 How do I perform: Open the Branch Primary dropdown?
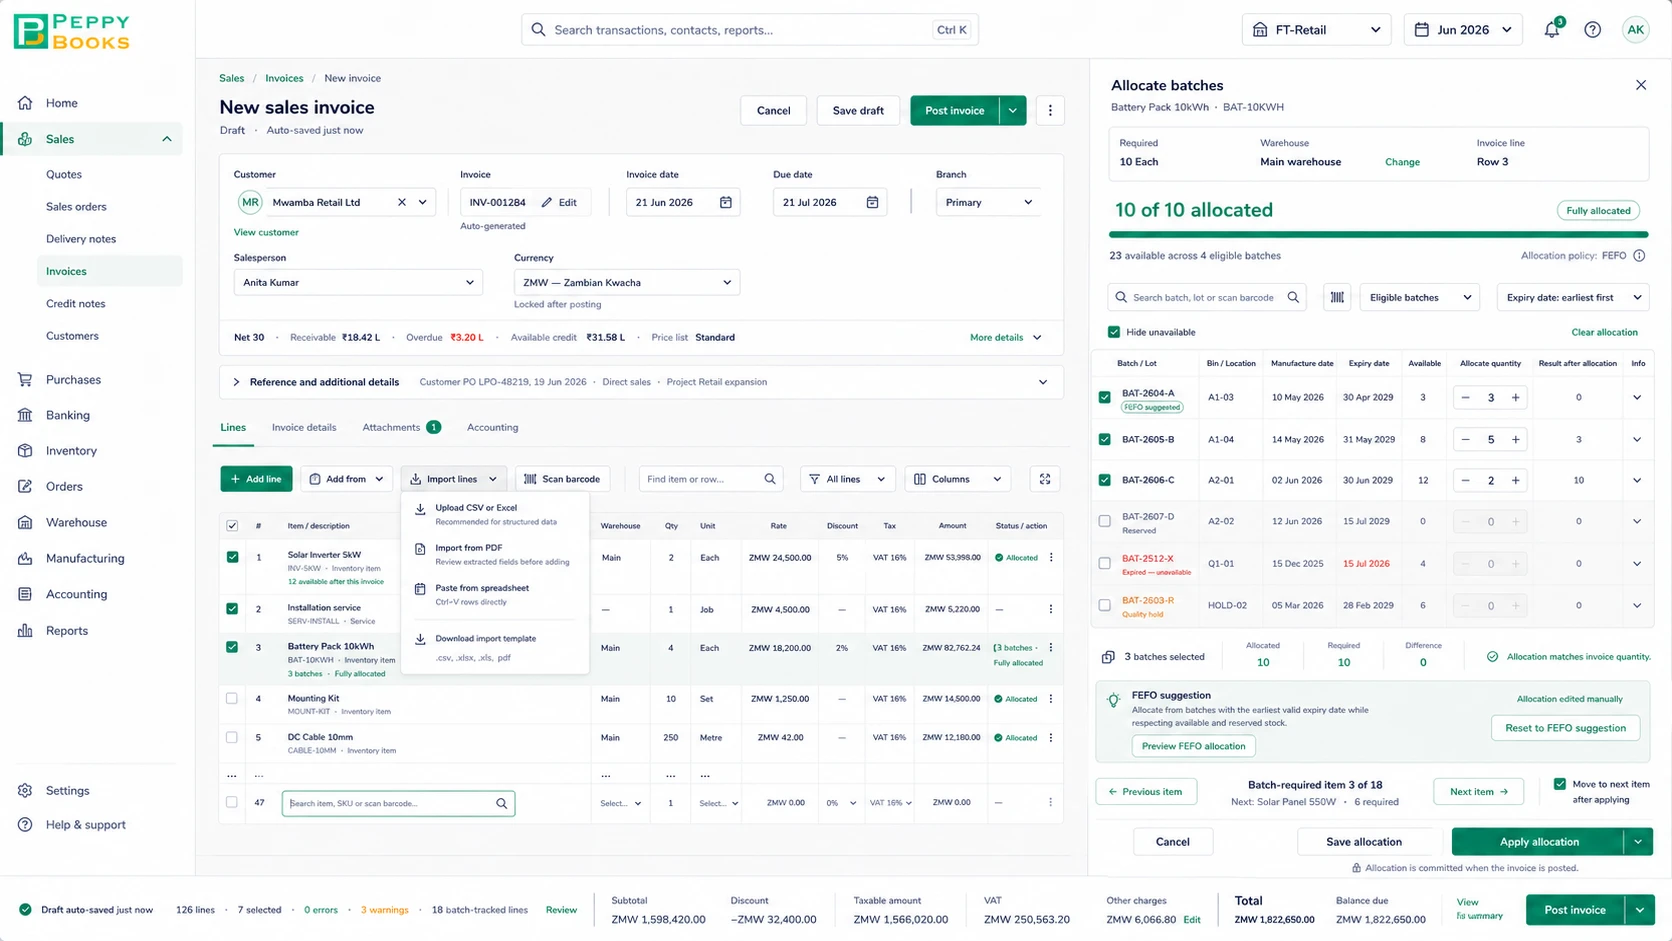point(989,202)
